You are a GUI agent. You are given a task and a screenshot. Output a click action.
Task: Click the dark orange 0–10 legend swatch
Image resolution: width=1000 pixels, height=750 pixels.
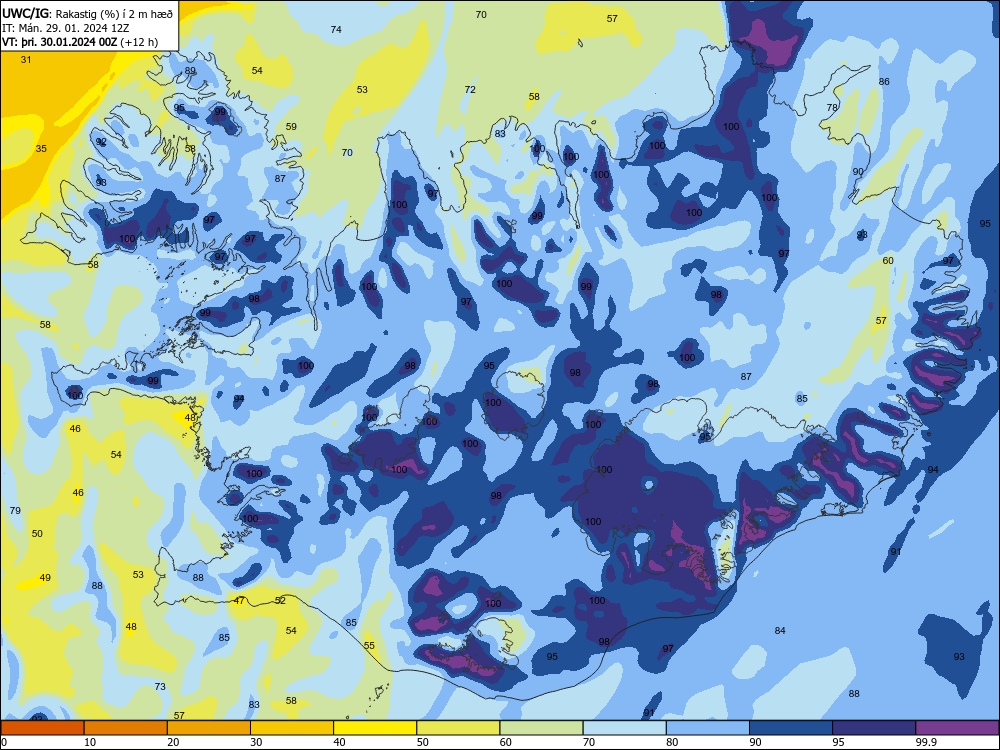42,728
